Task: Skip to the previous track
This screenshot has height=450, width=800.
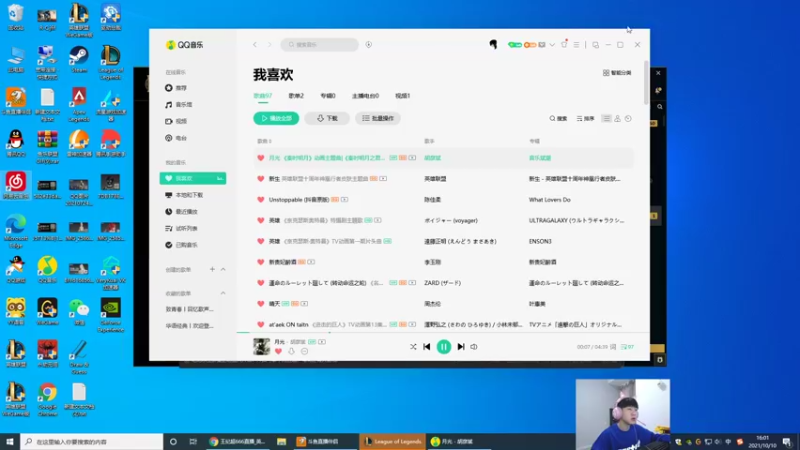Action: 427,347
